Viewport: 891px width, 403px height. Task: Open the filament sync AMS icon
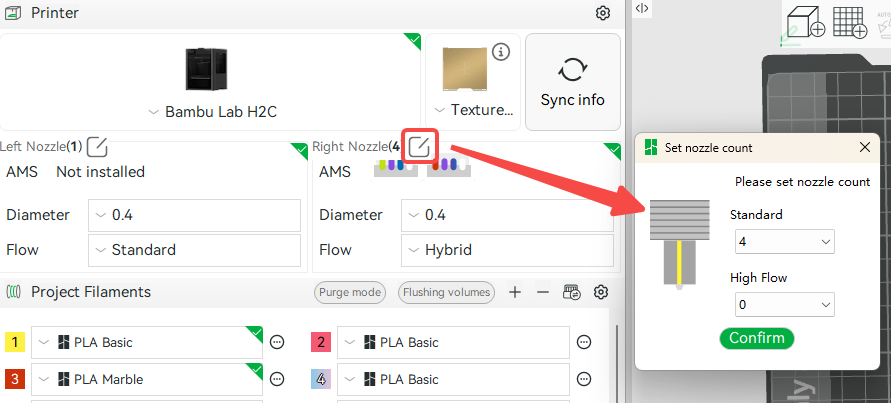pyautogui.click(x=572, y=292)
